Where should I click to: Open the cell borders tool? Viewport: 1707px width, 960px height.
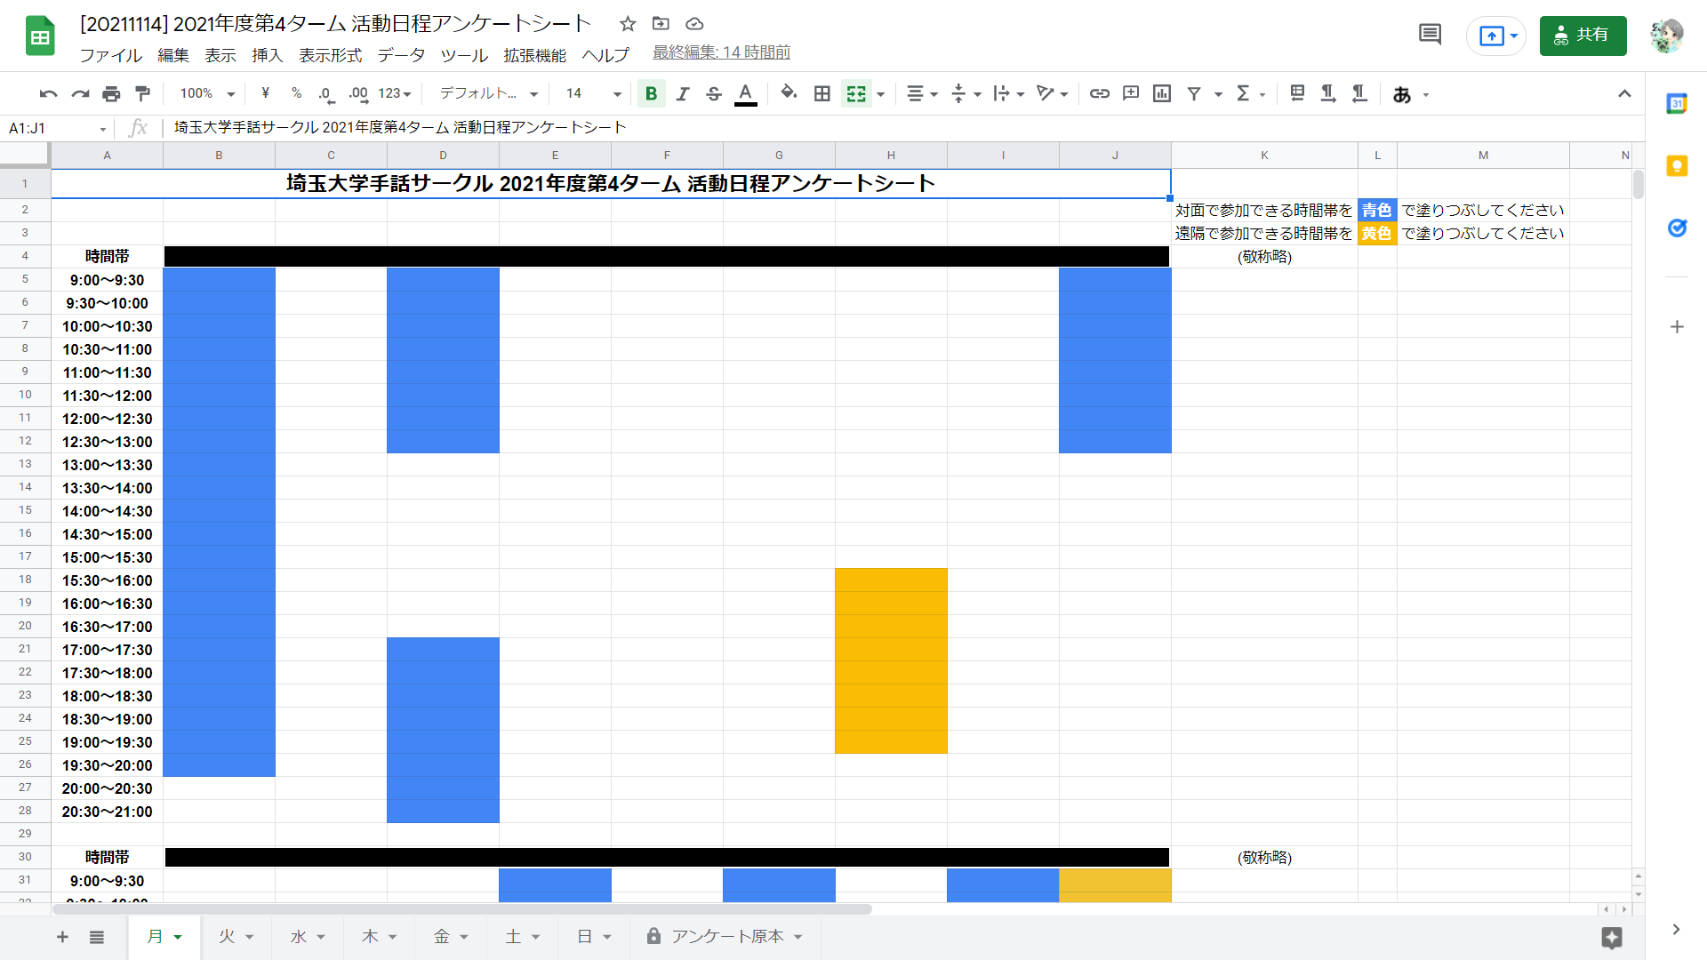(x=822, y=94)
